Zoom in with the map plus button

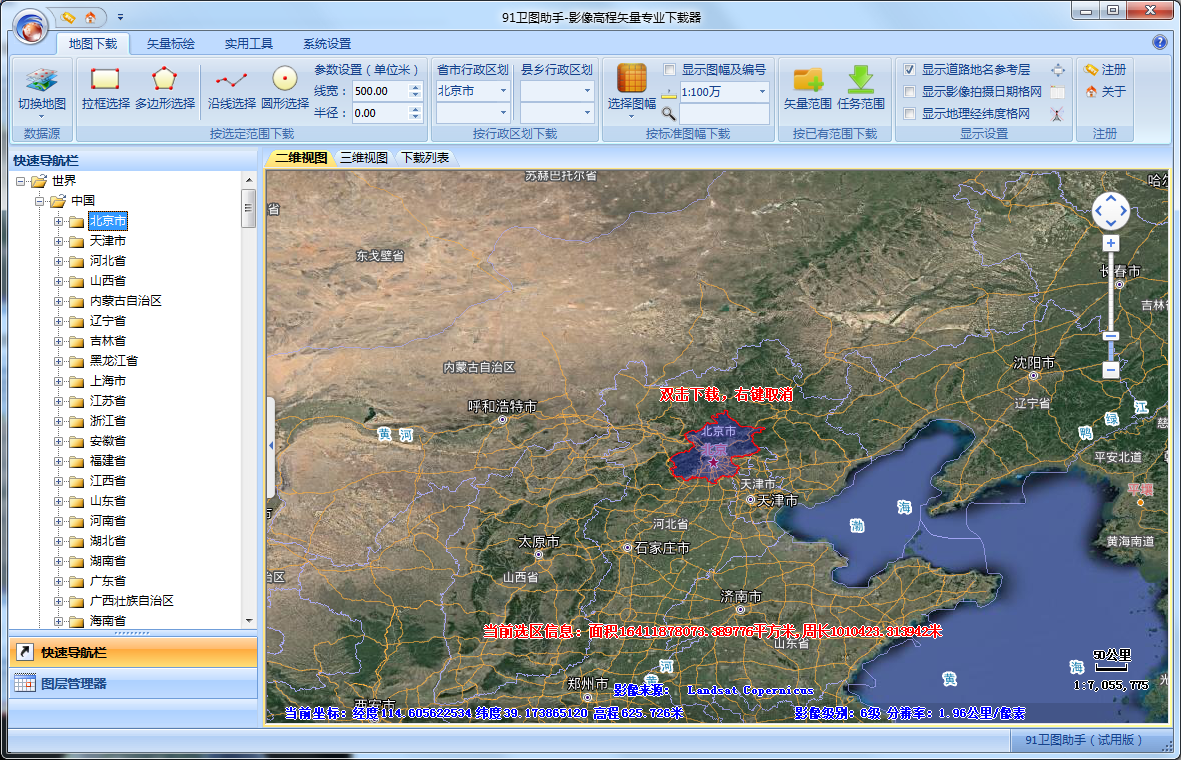click(1110, 243)
